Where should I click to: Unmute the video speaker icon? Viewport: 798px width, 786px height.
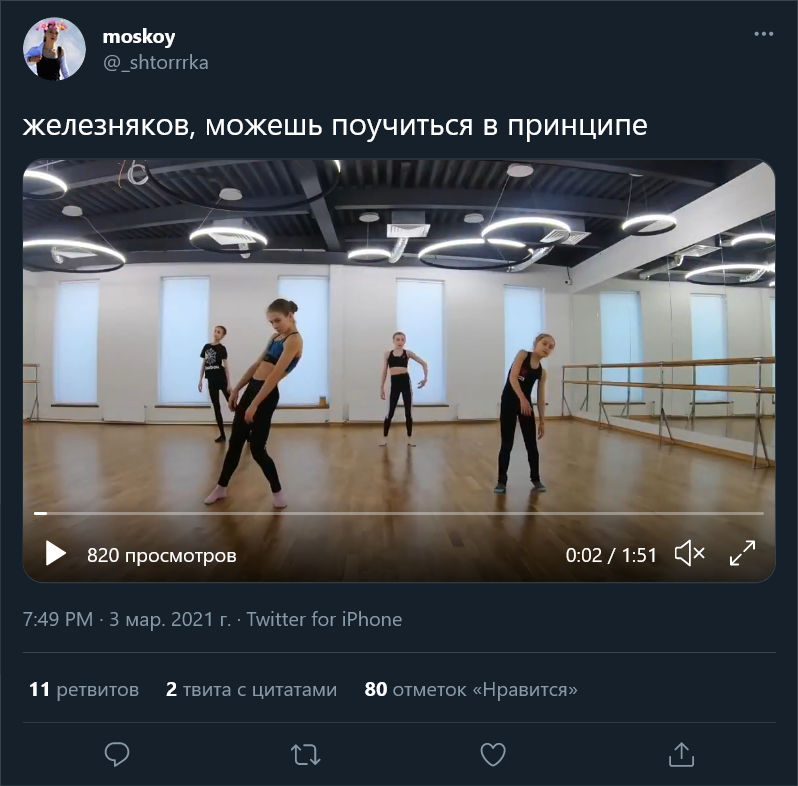tap(690, 553)
